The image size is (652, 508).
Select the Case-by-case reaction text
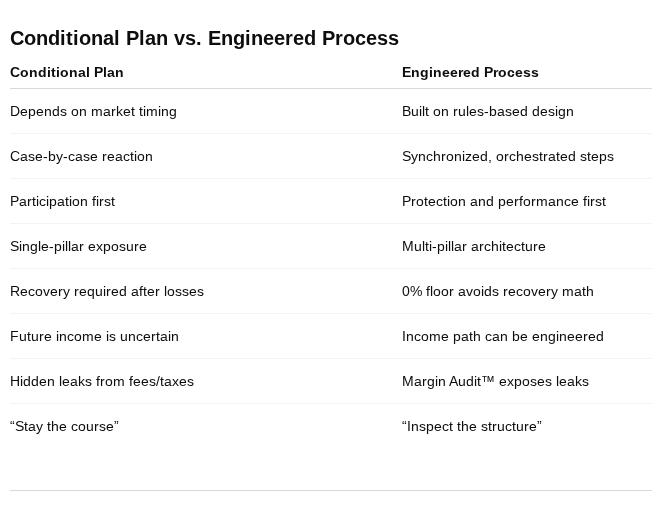coord(81,156)
